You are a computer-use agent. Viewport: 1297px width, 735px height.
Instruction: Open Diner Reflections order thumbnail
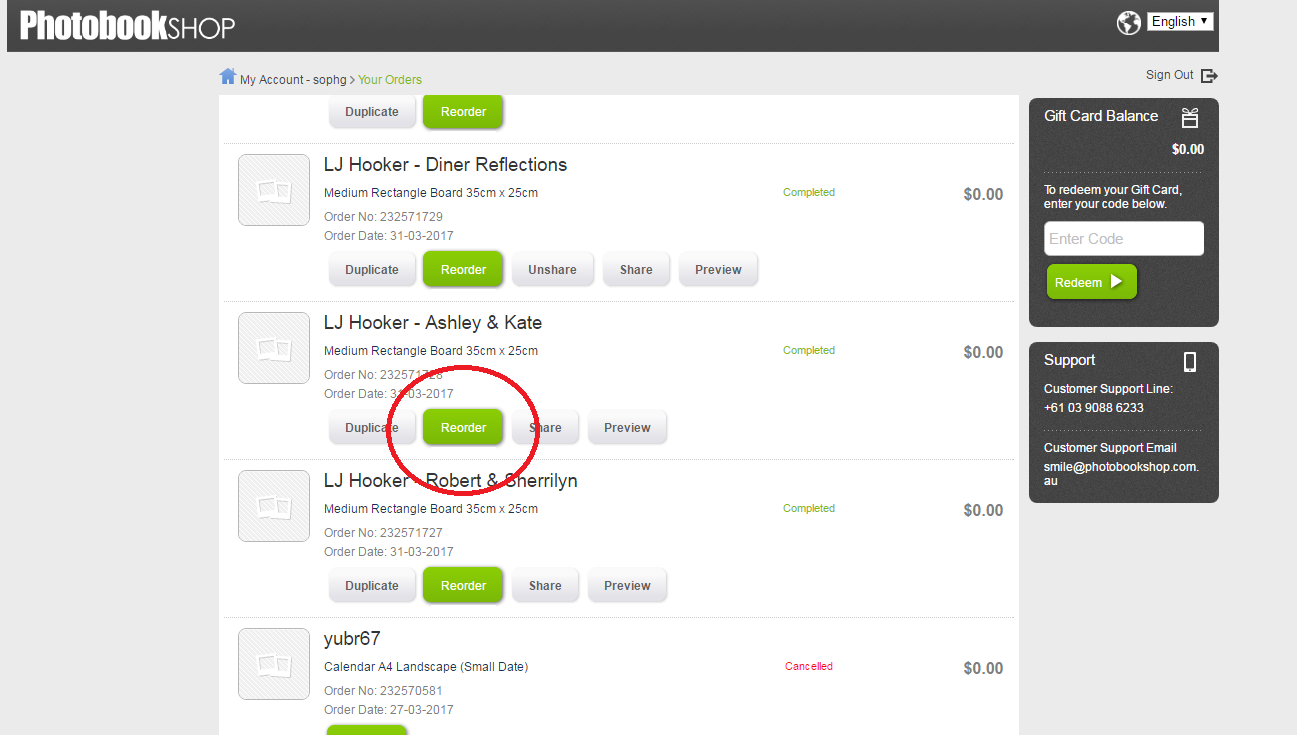[x=274, y=190]
